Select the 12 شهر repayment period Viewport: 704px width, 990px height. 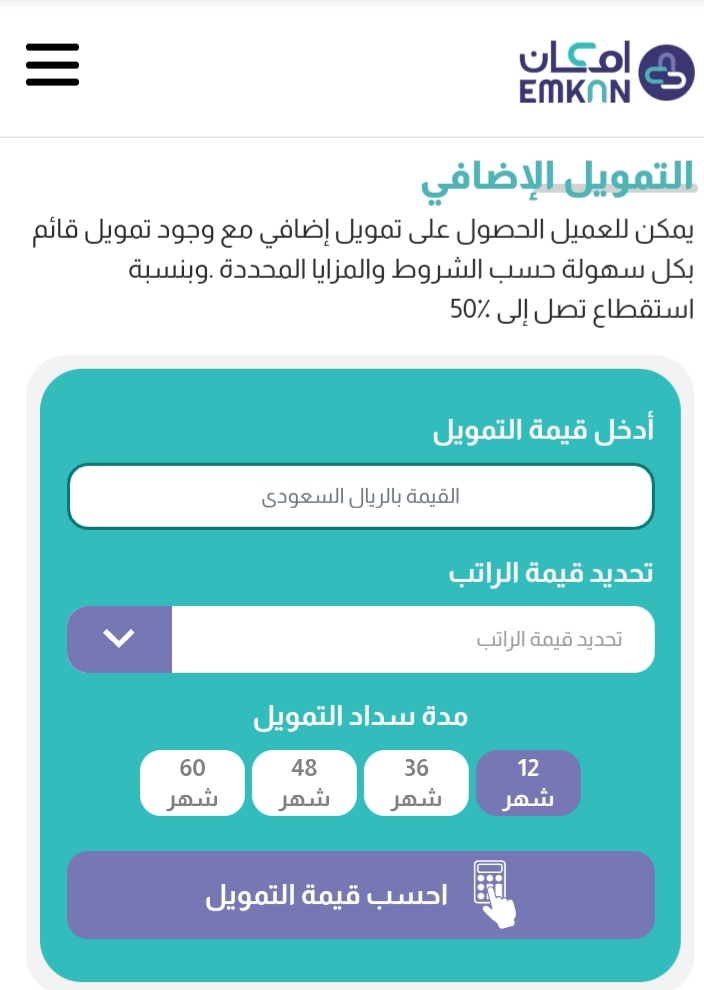pyautogui.click(x=528, y=783)
